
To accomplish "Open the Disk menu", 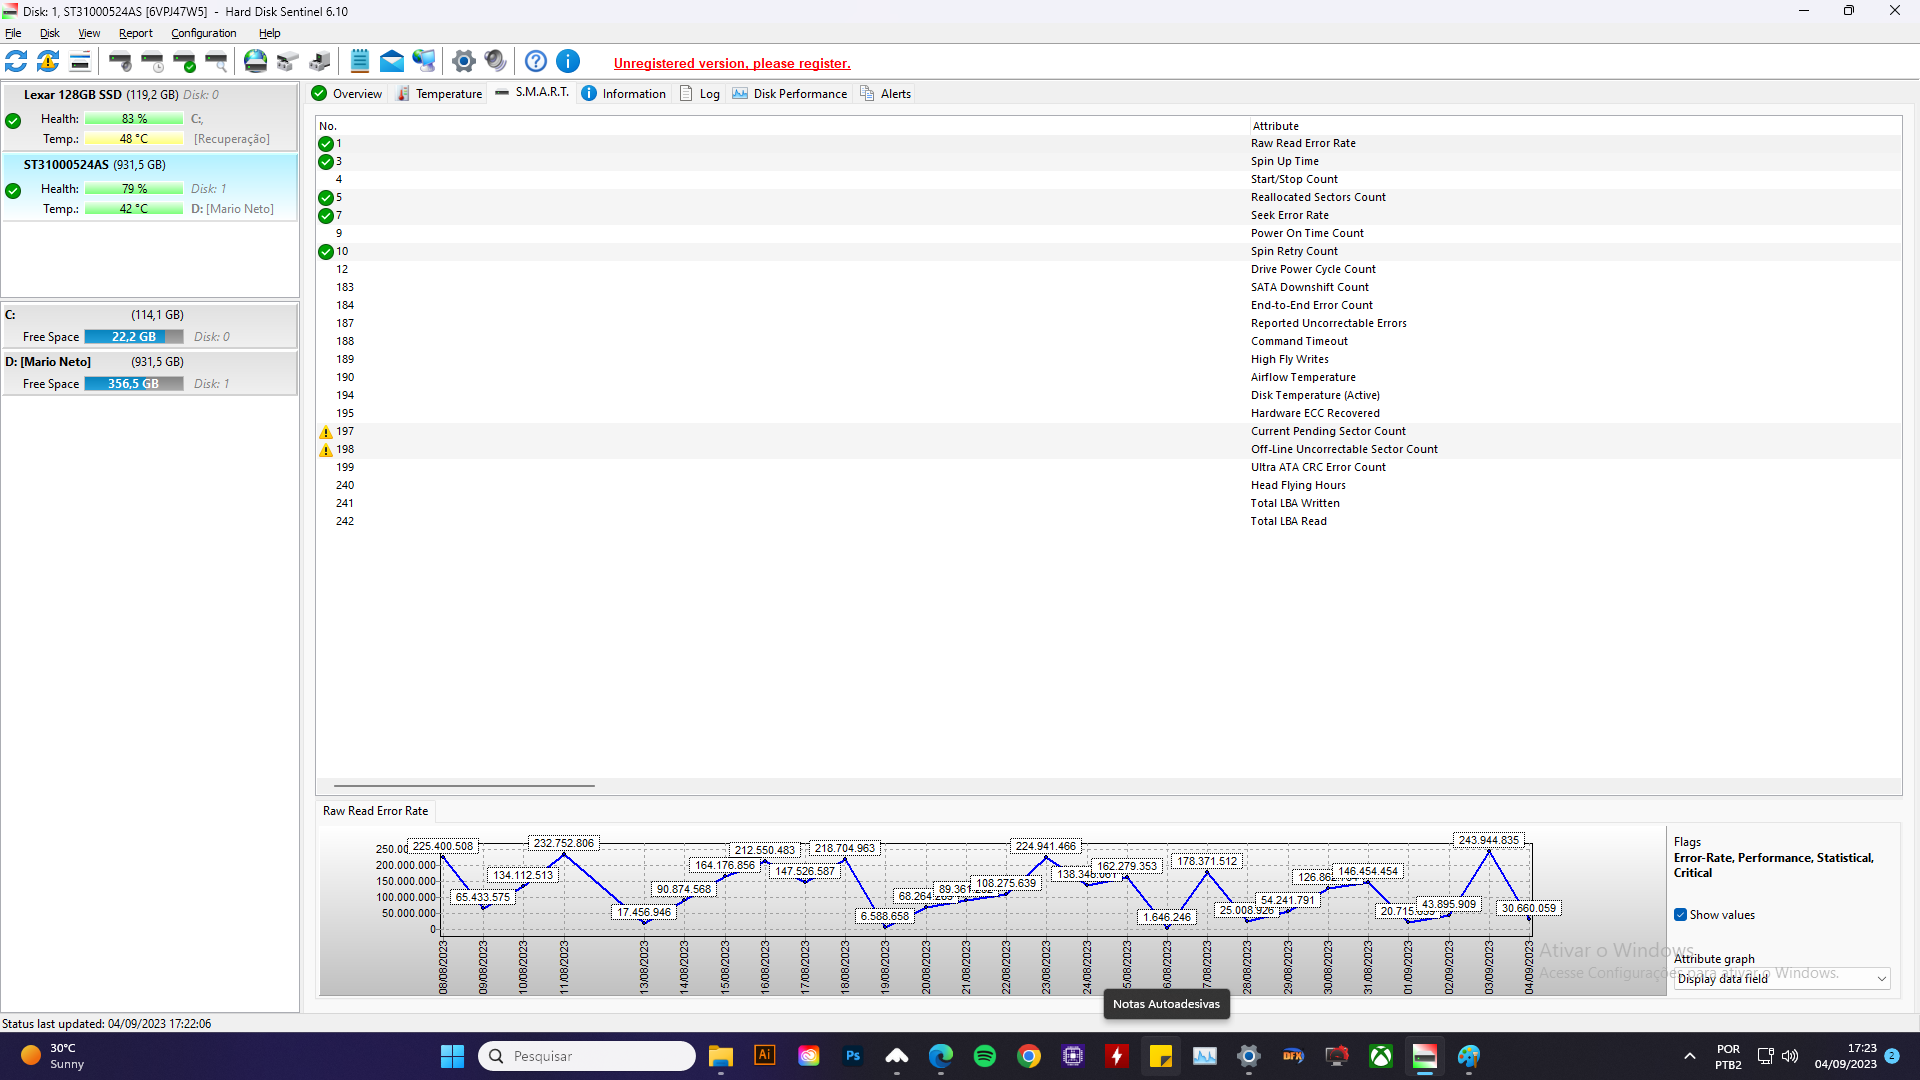I will tap(49, 33).
